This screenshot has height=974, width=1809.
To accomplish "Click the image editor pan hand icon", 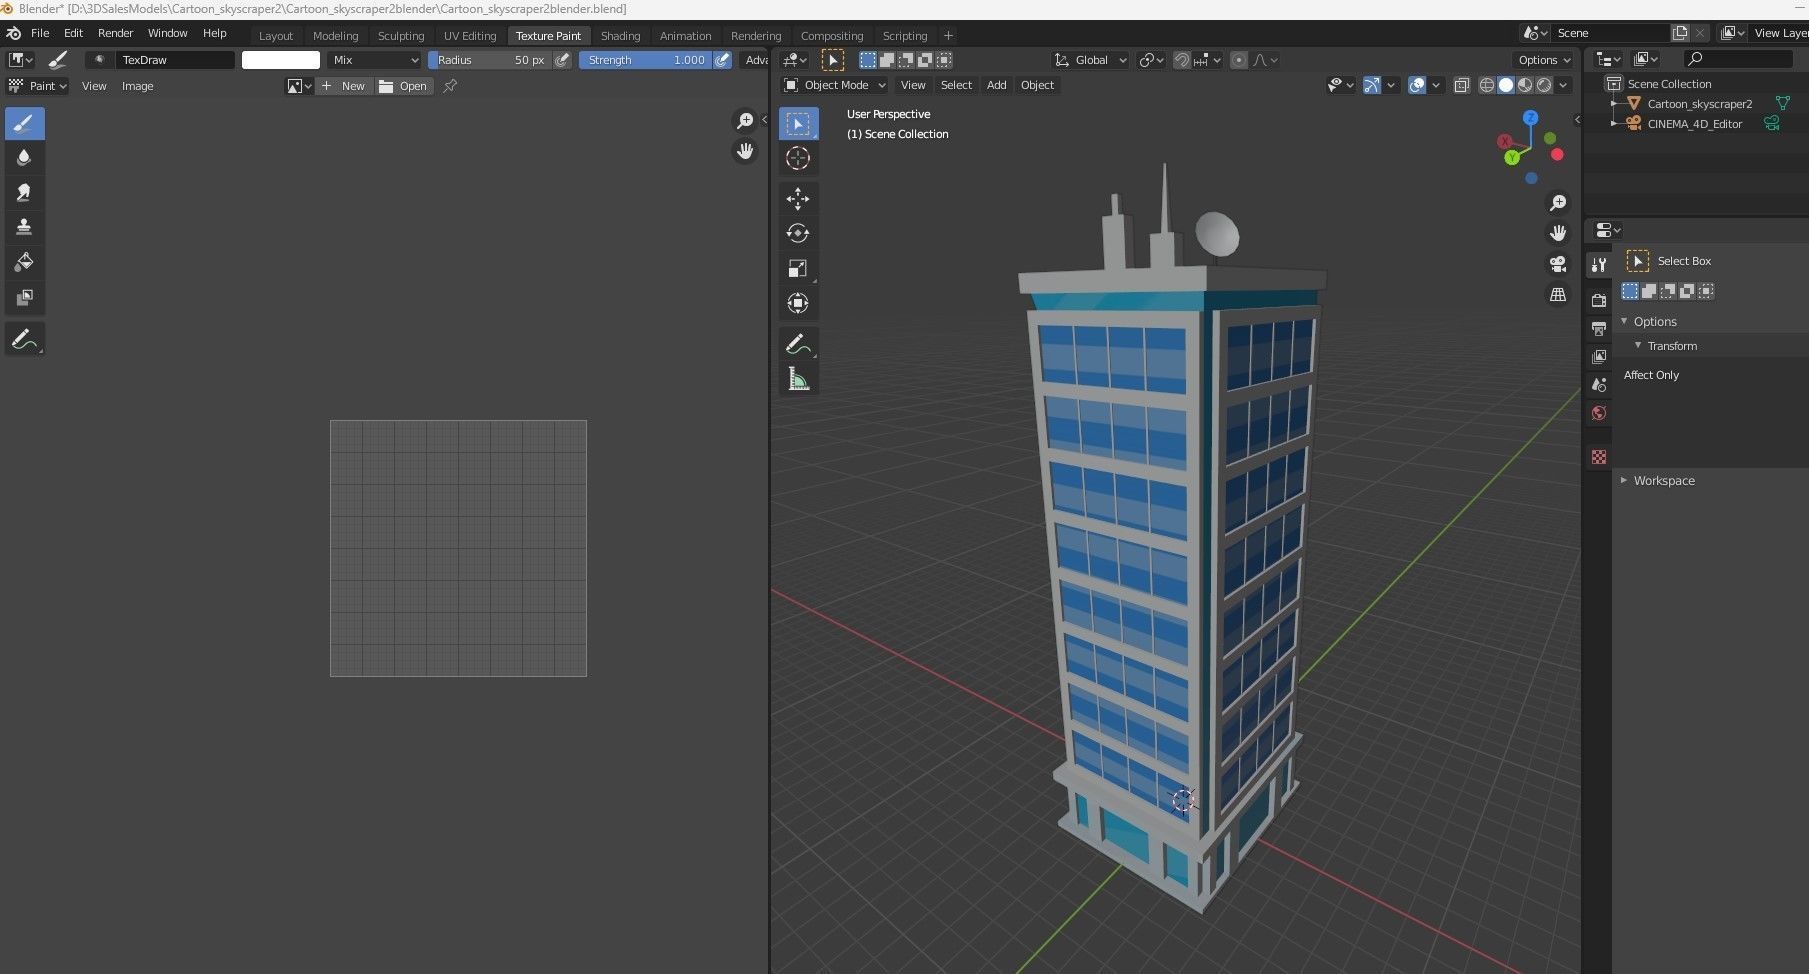I will [745, 151].
